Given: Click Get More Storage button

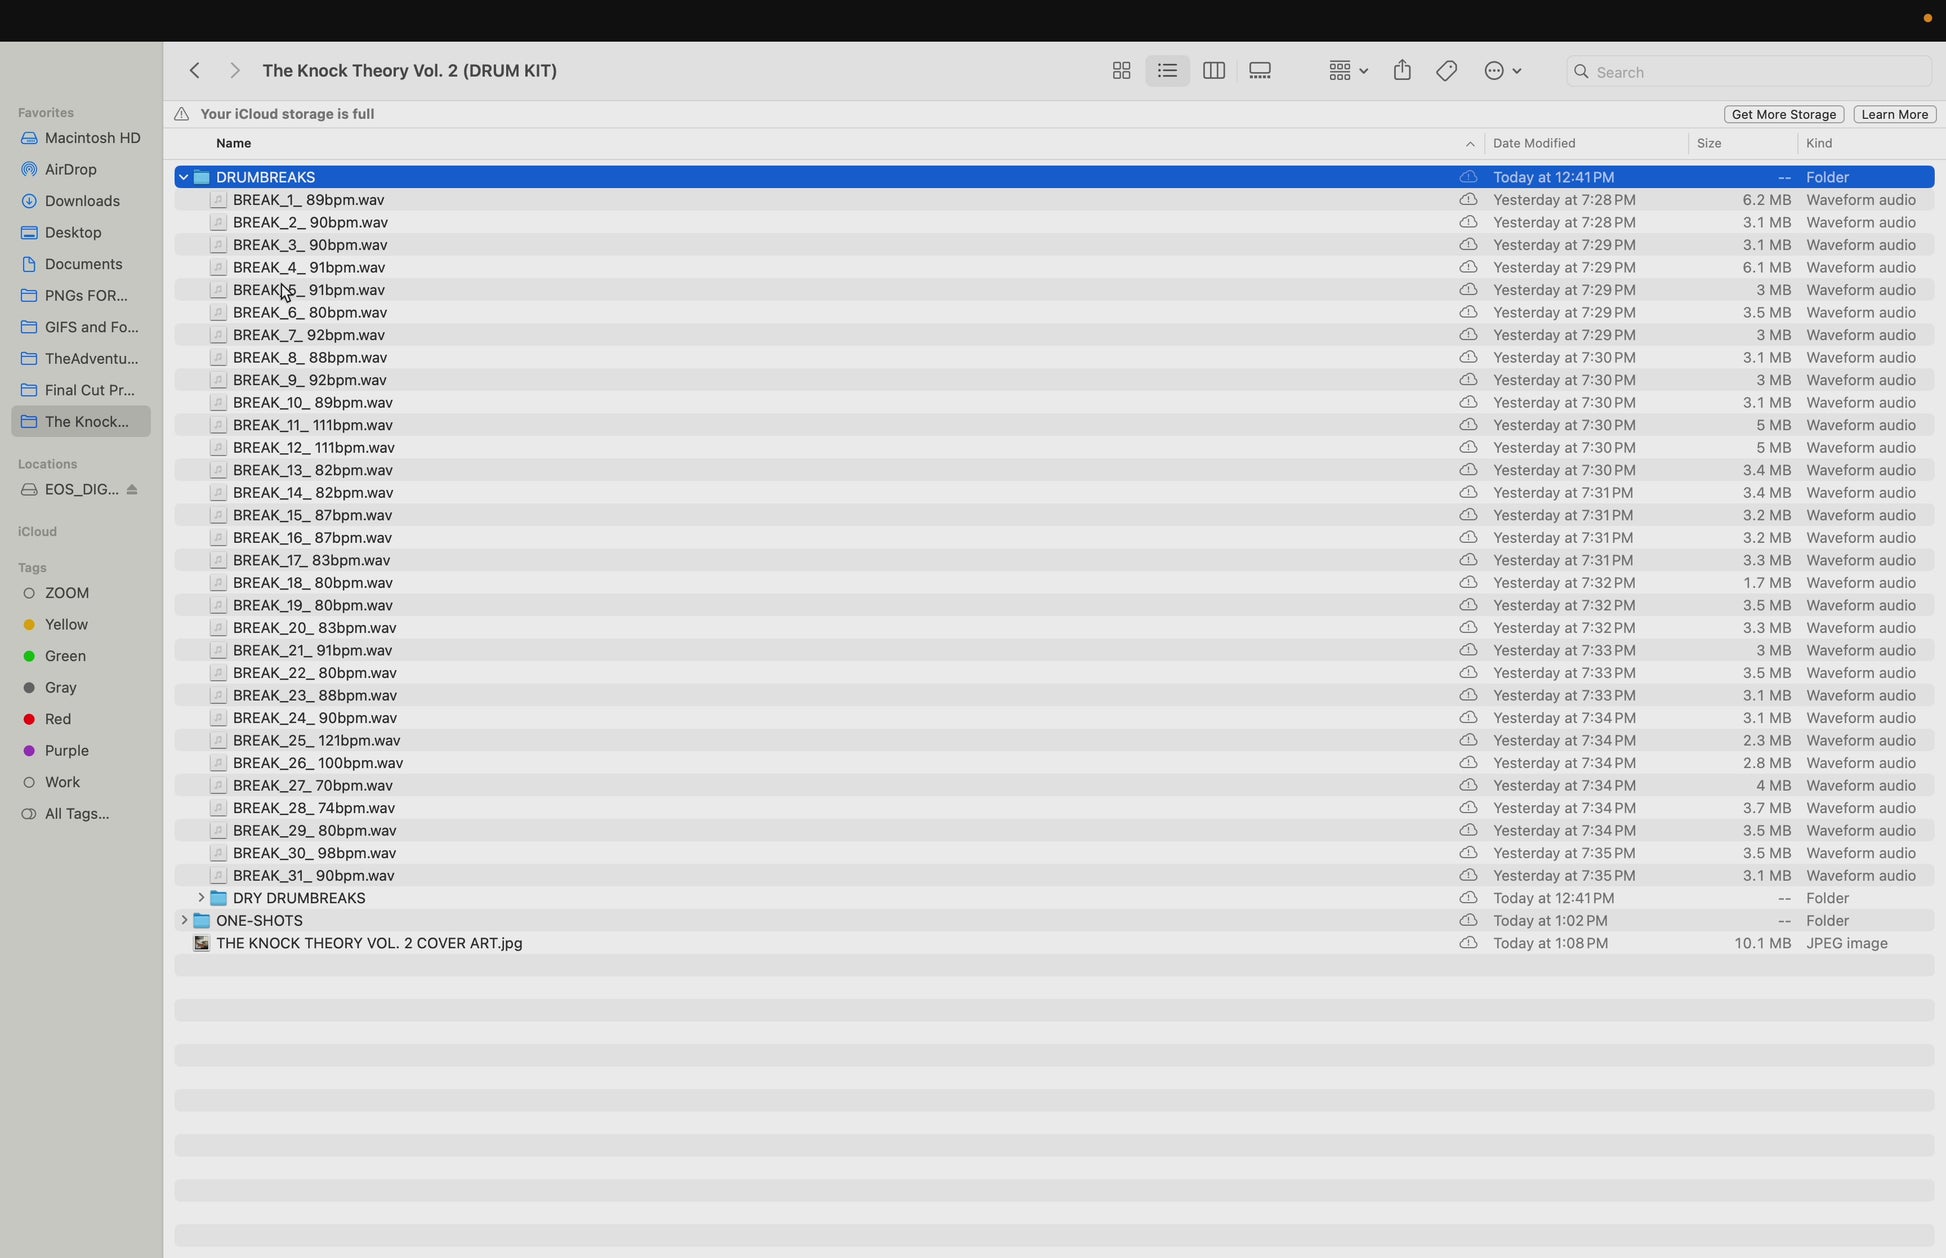Looking at the screenshot, I should (x=1783, y=114).
